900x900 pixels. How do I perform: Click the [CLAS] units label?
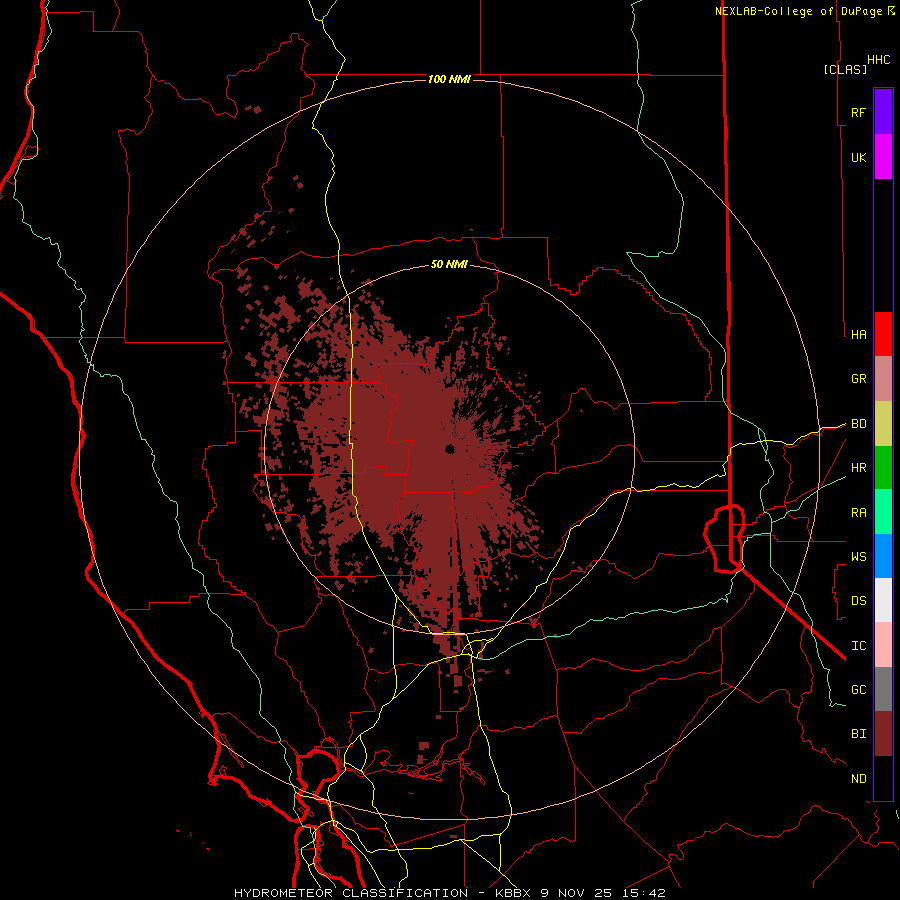point(845,69)
